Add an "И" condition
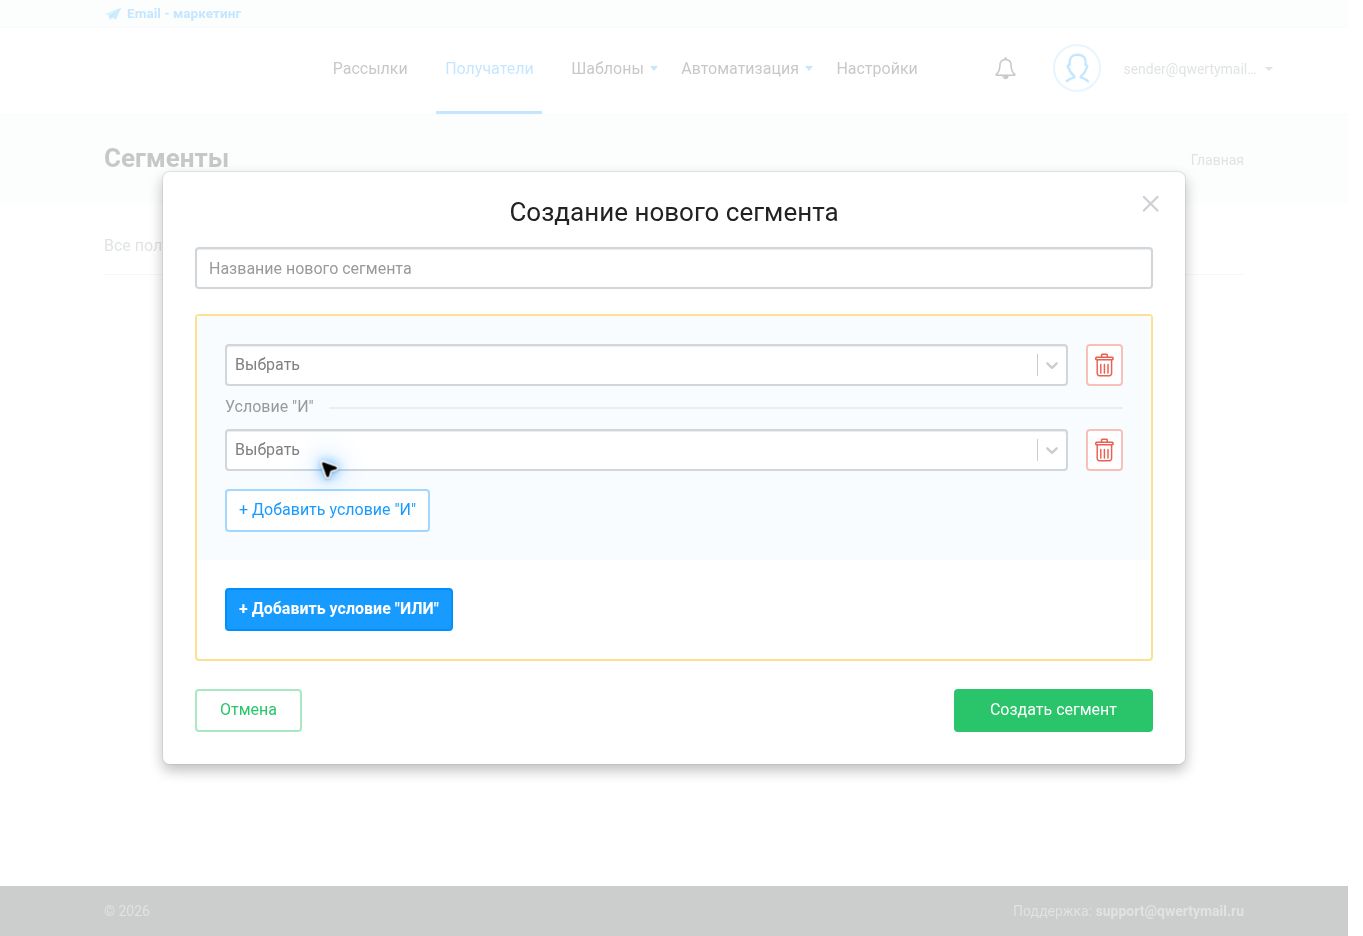This screenshot has width=1363, height=936. pos(327,510)
